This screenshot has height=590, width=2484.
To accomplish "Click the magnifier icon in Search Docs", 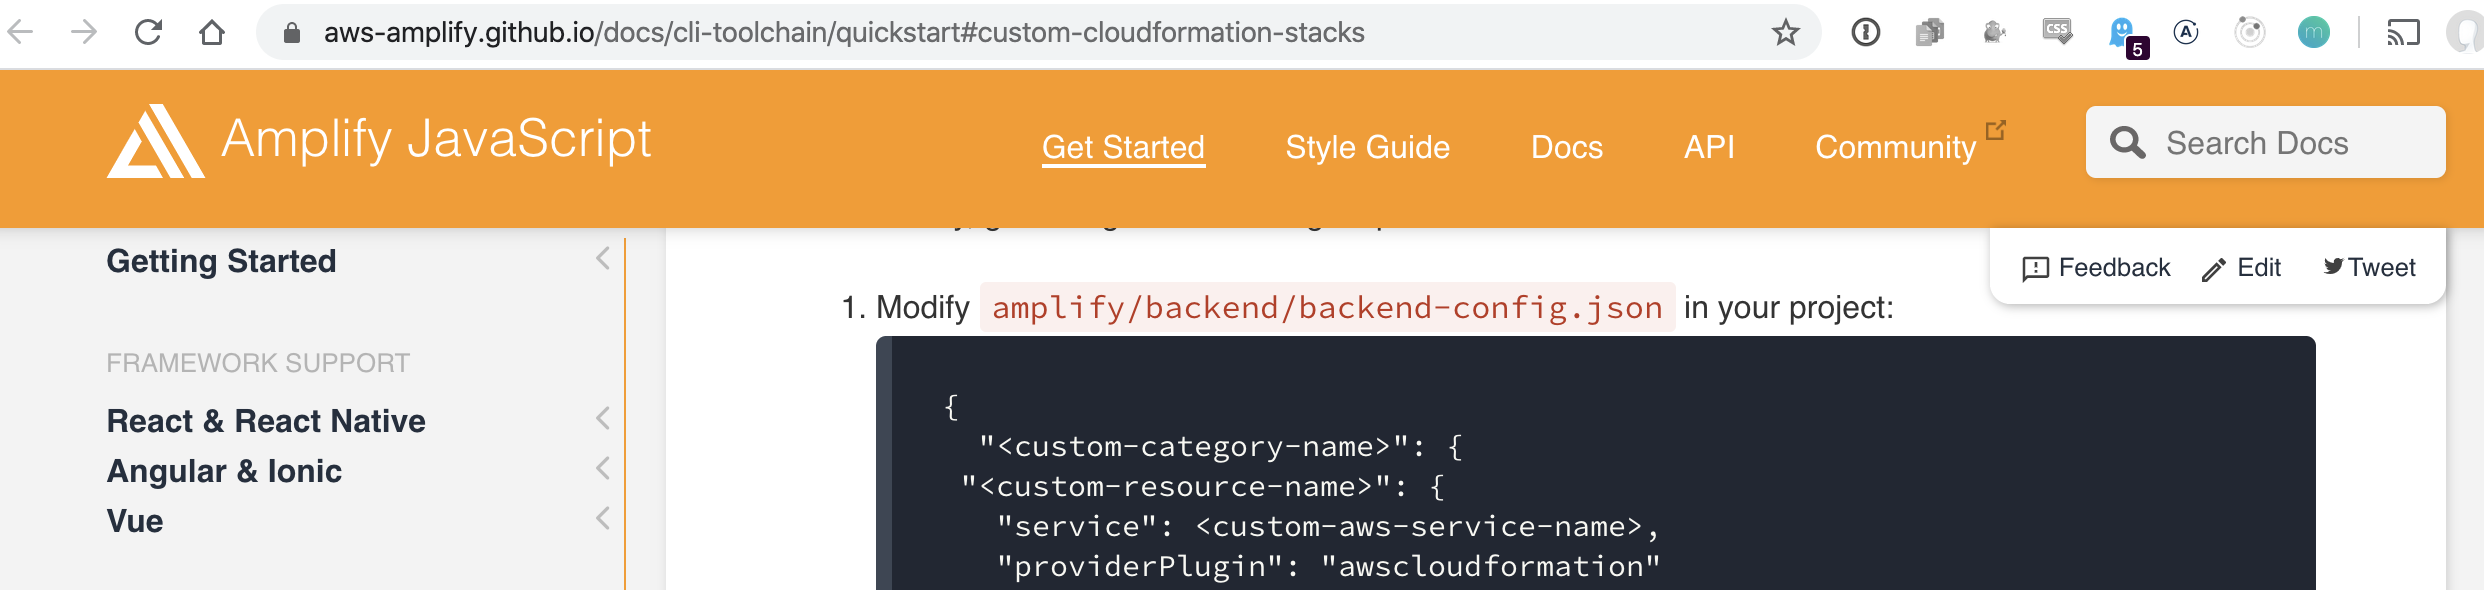I will pos(2127,142).
